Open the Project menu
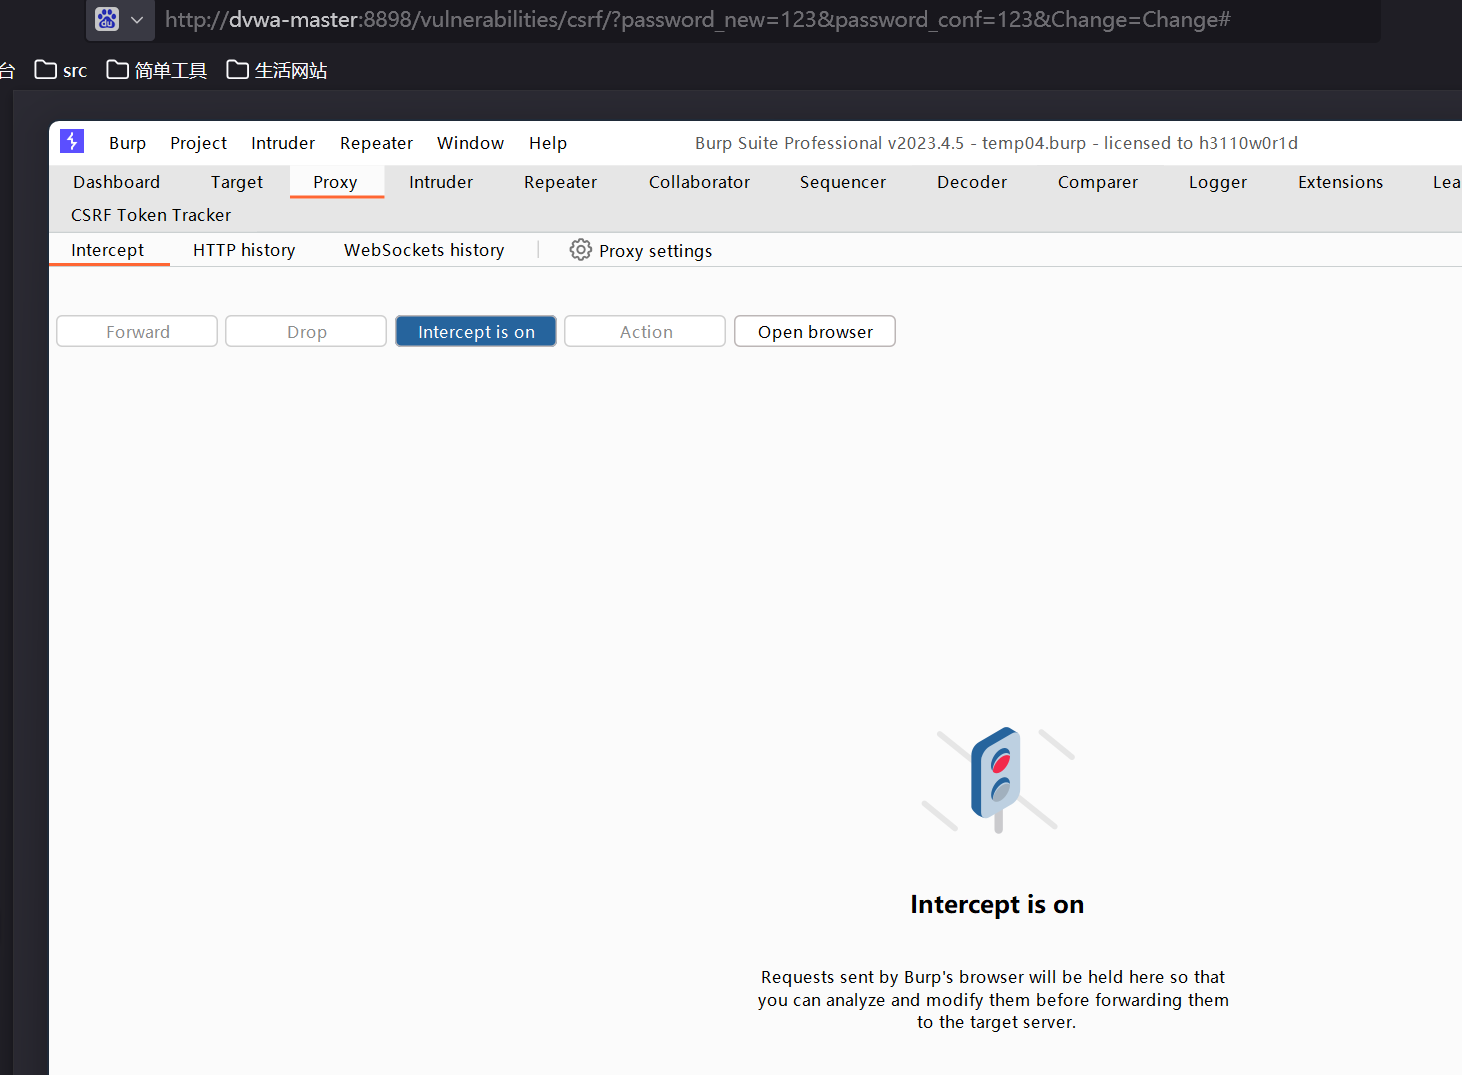The image size is (1462, 1075). pyautogui.click(x=198, y=143)
